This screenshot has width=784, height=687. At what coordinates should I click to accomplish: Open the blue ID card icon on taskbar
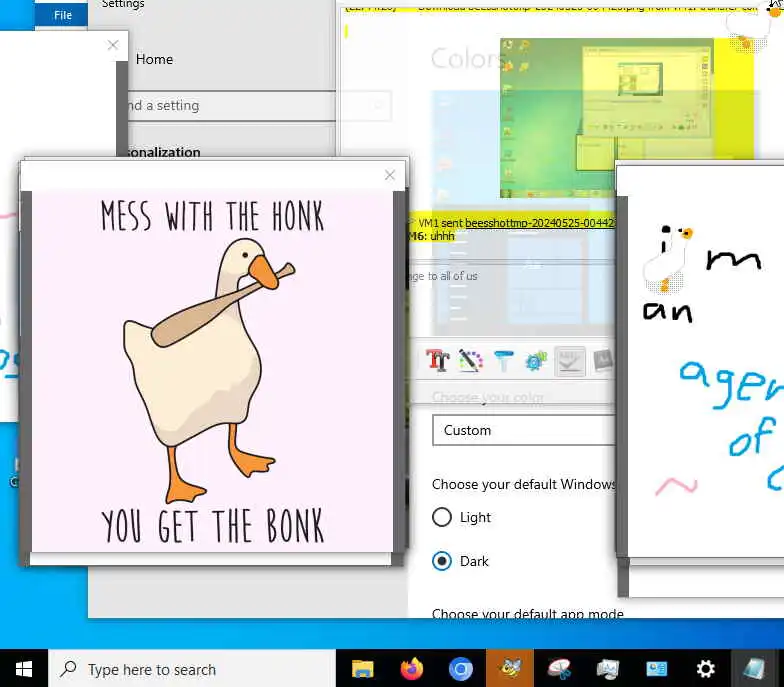pos(656,669)
